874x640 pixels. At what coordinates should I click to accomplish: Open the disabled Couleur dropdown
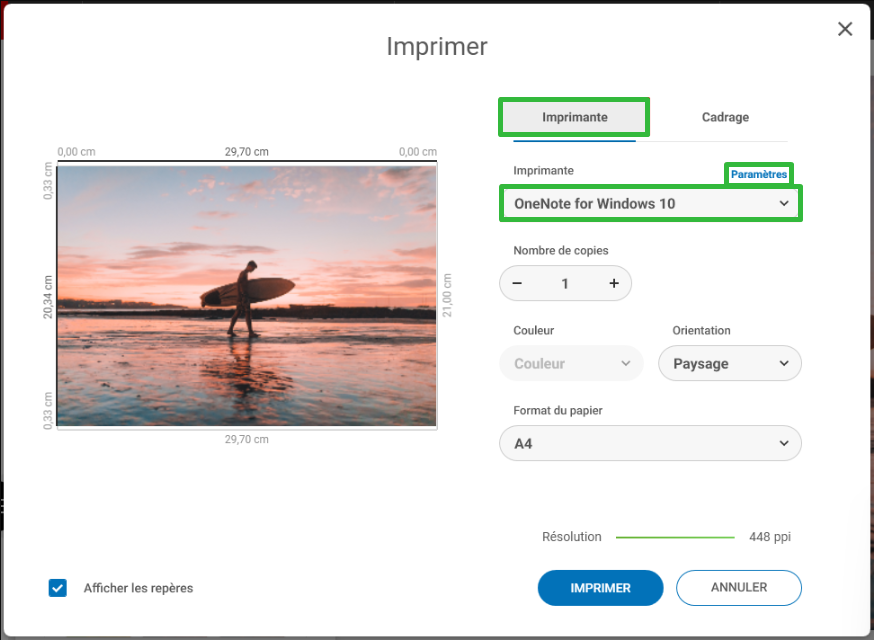(x=571, y=363)
